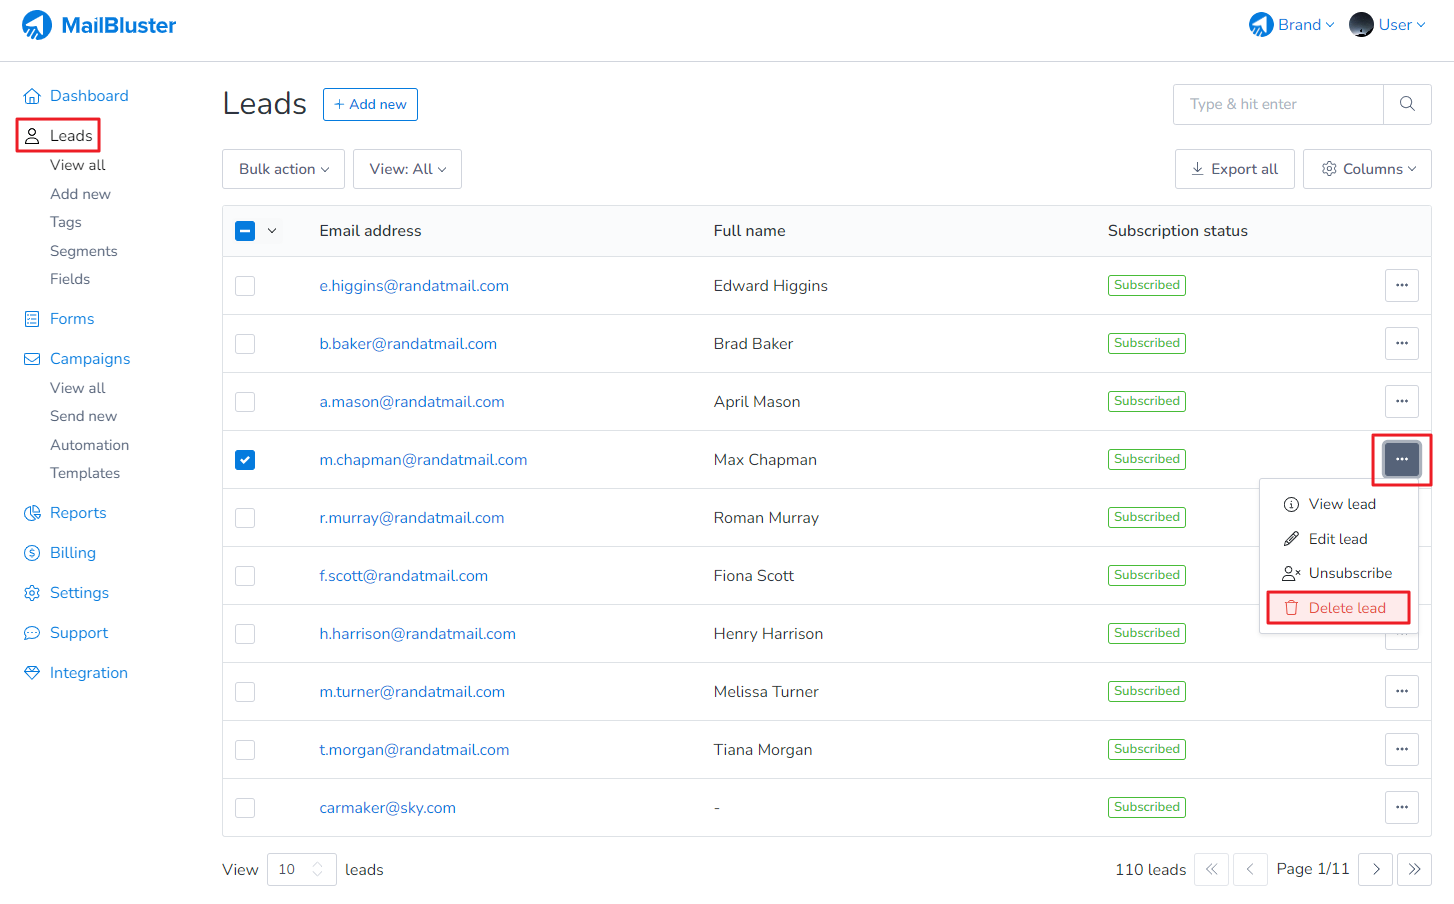Uncheck the Max Chapman lead checkbox
The height and width of the screenshot is (904, 1454).
coord(245,460)
